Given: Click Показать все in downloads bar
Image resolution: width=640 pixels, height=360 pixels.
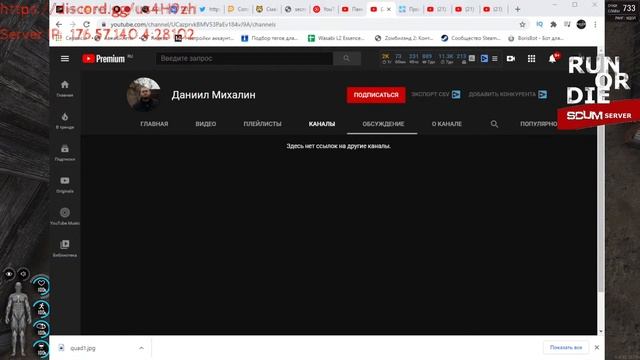Looking at the screenshot, I should tap(566, 347).
